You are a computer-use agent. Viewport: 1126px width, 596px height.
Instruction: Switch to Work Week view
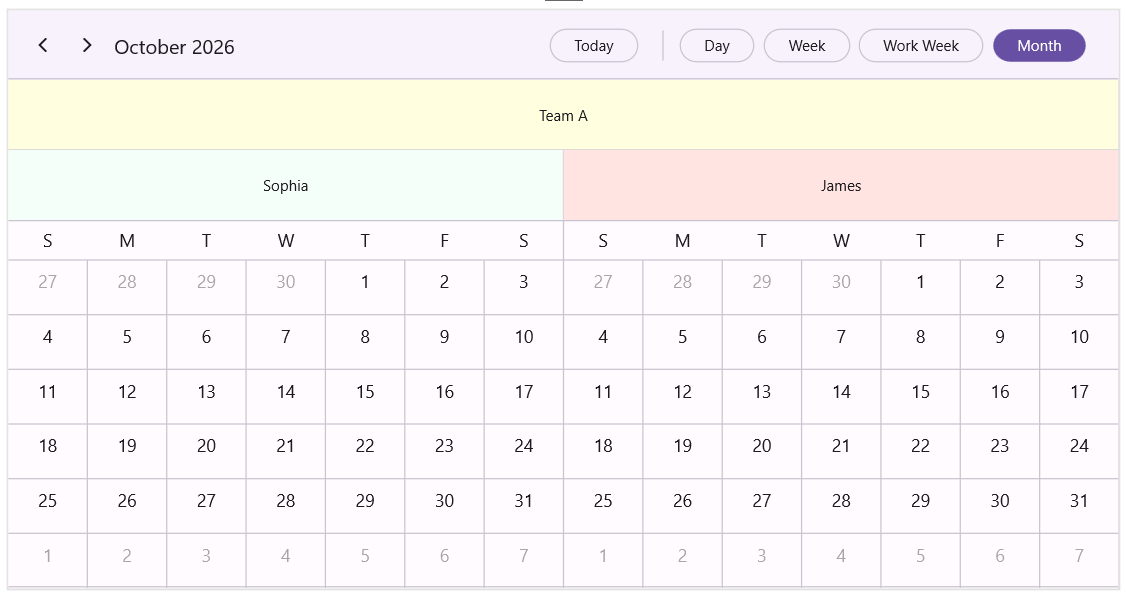(x=921, y=45)
